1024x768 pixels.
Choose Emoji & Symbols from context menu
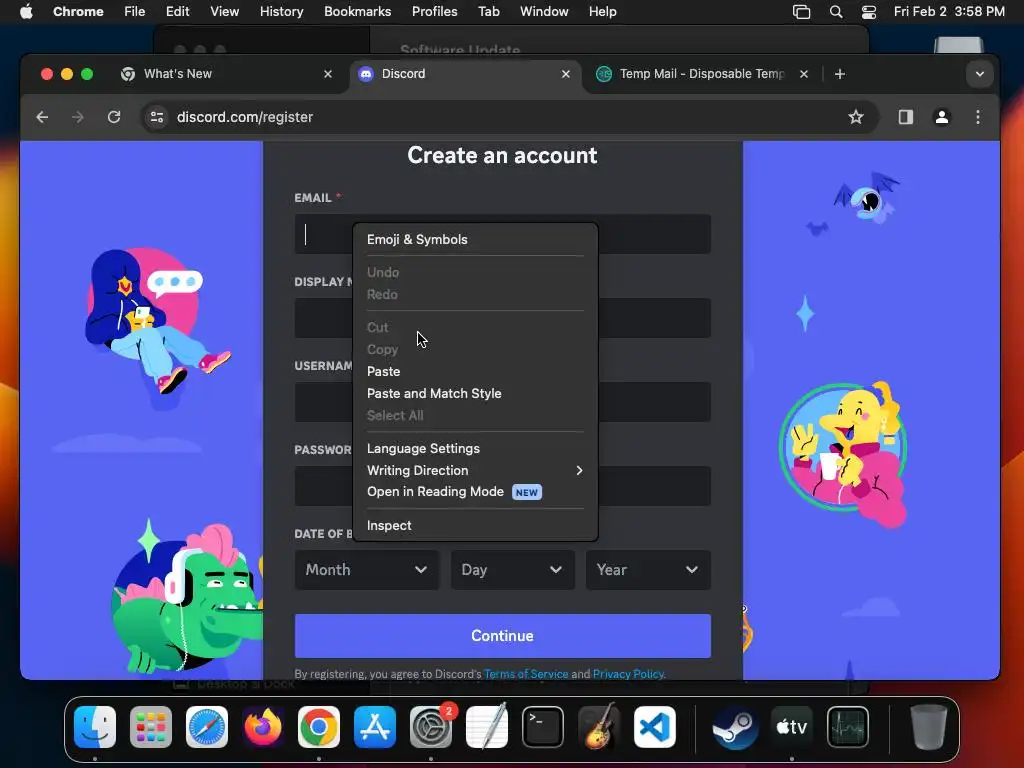[475, 240]
